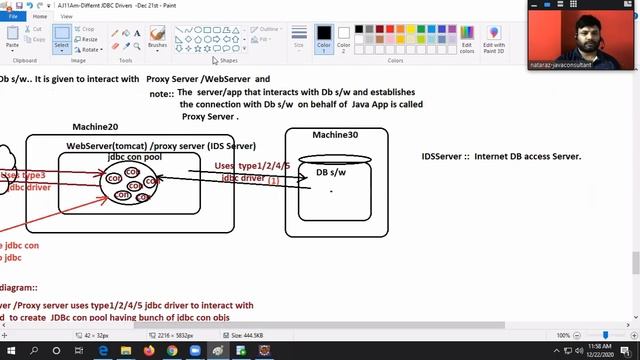Image resolution: width=640 pixels, height=360 pixels.
Task: Choose the Down arrow shape
Action: click(179, 49)
